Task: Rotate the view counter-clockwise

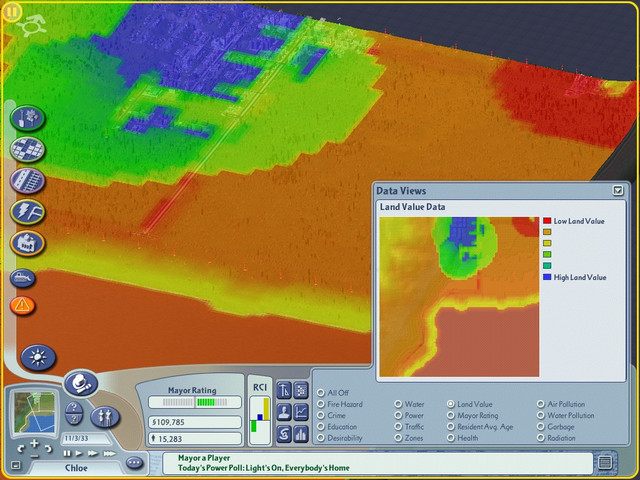Action: click(20, 449)
